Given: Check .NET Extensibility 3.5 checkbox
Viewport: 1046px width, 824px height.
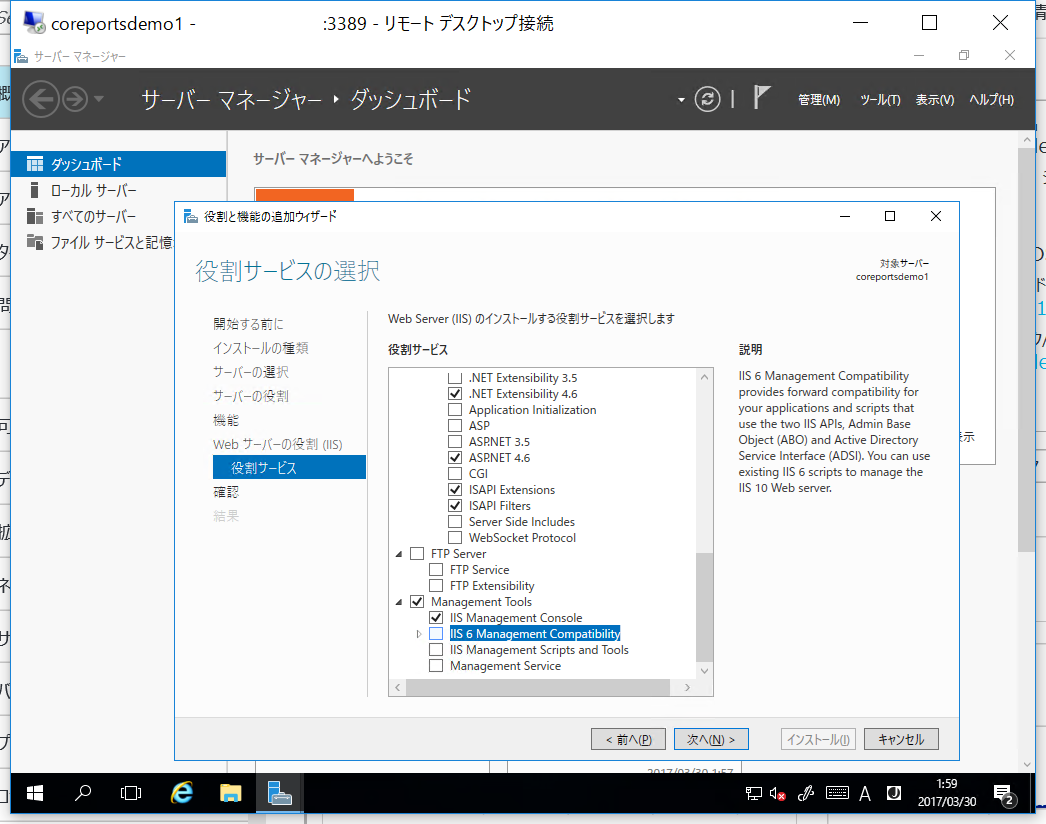Looking at the screenshot, I should pyautogui.click(x=455, y=378).
